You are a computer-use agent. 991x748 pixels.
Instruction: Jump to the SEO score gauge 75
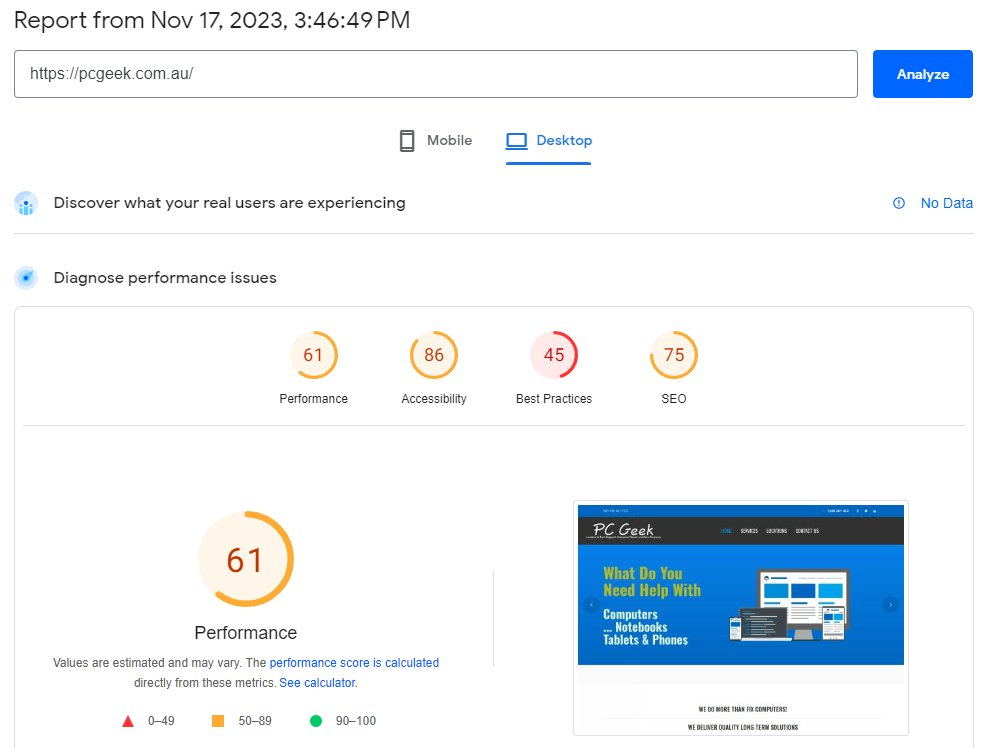674,355
